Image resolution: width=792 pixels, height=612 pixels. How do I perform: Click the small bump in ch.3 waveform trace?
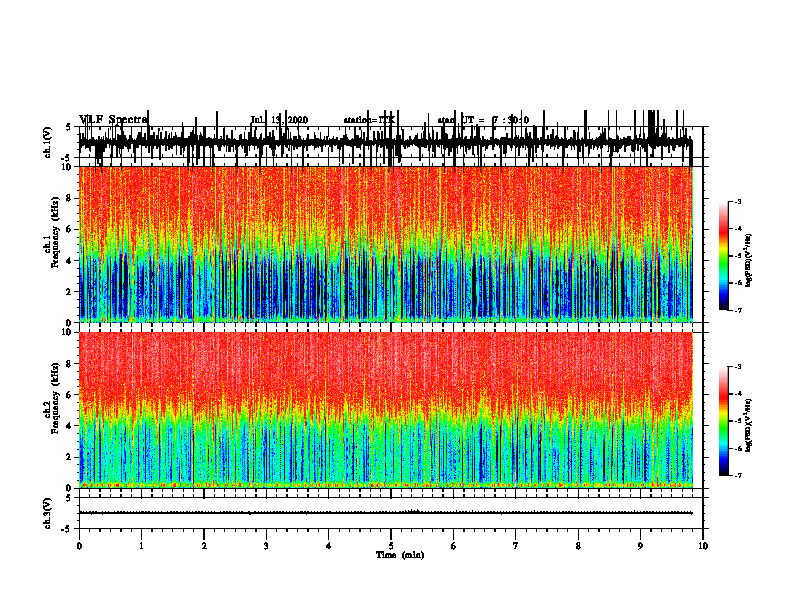tap(414, 512)
